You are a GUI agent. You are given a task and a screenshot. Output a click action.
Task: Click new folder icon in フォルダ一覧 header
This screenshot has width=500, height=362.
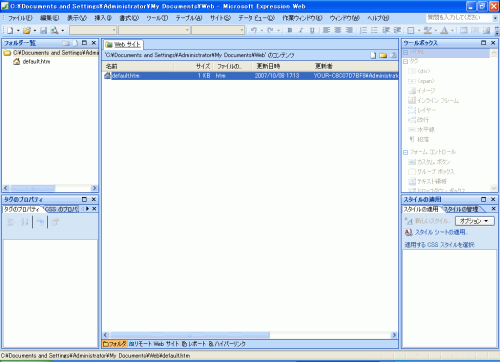66,43
